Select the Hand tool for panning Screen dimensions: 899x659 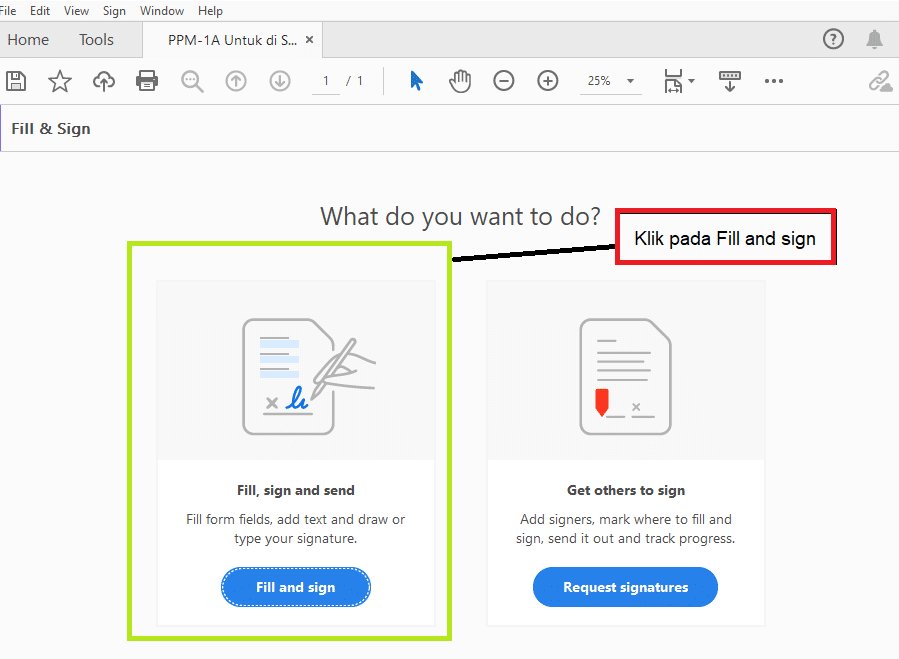(x=459, y=81)
